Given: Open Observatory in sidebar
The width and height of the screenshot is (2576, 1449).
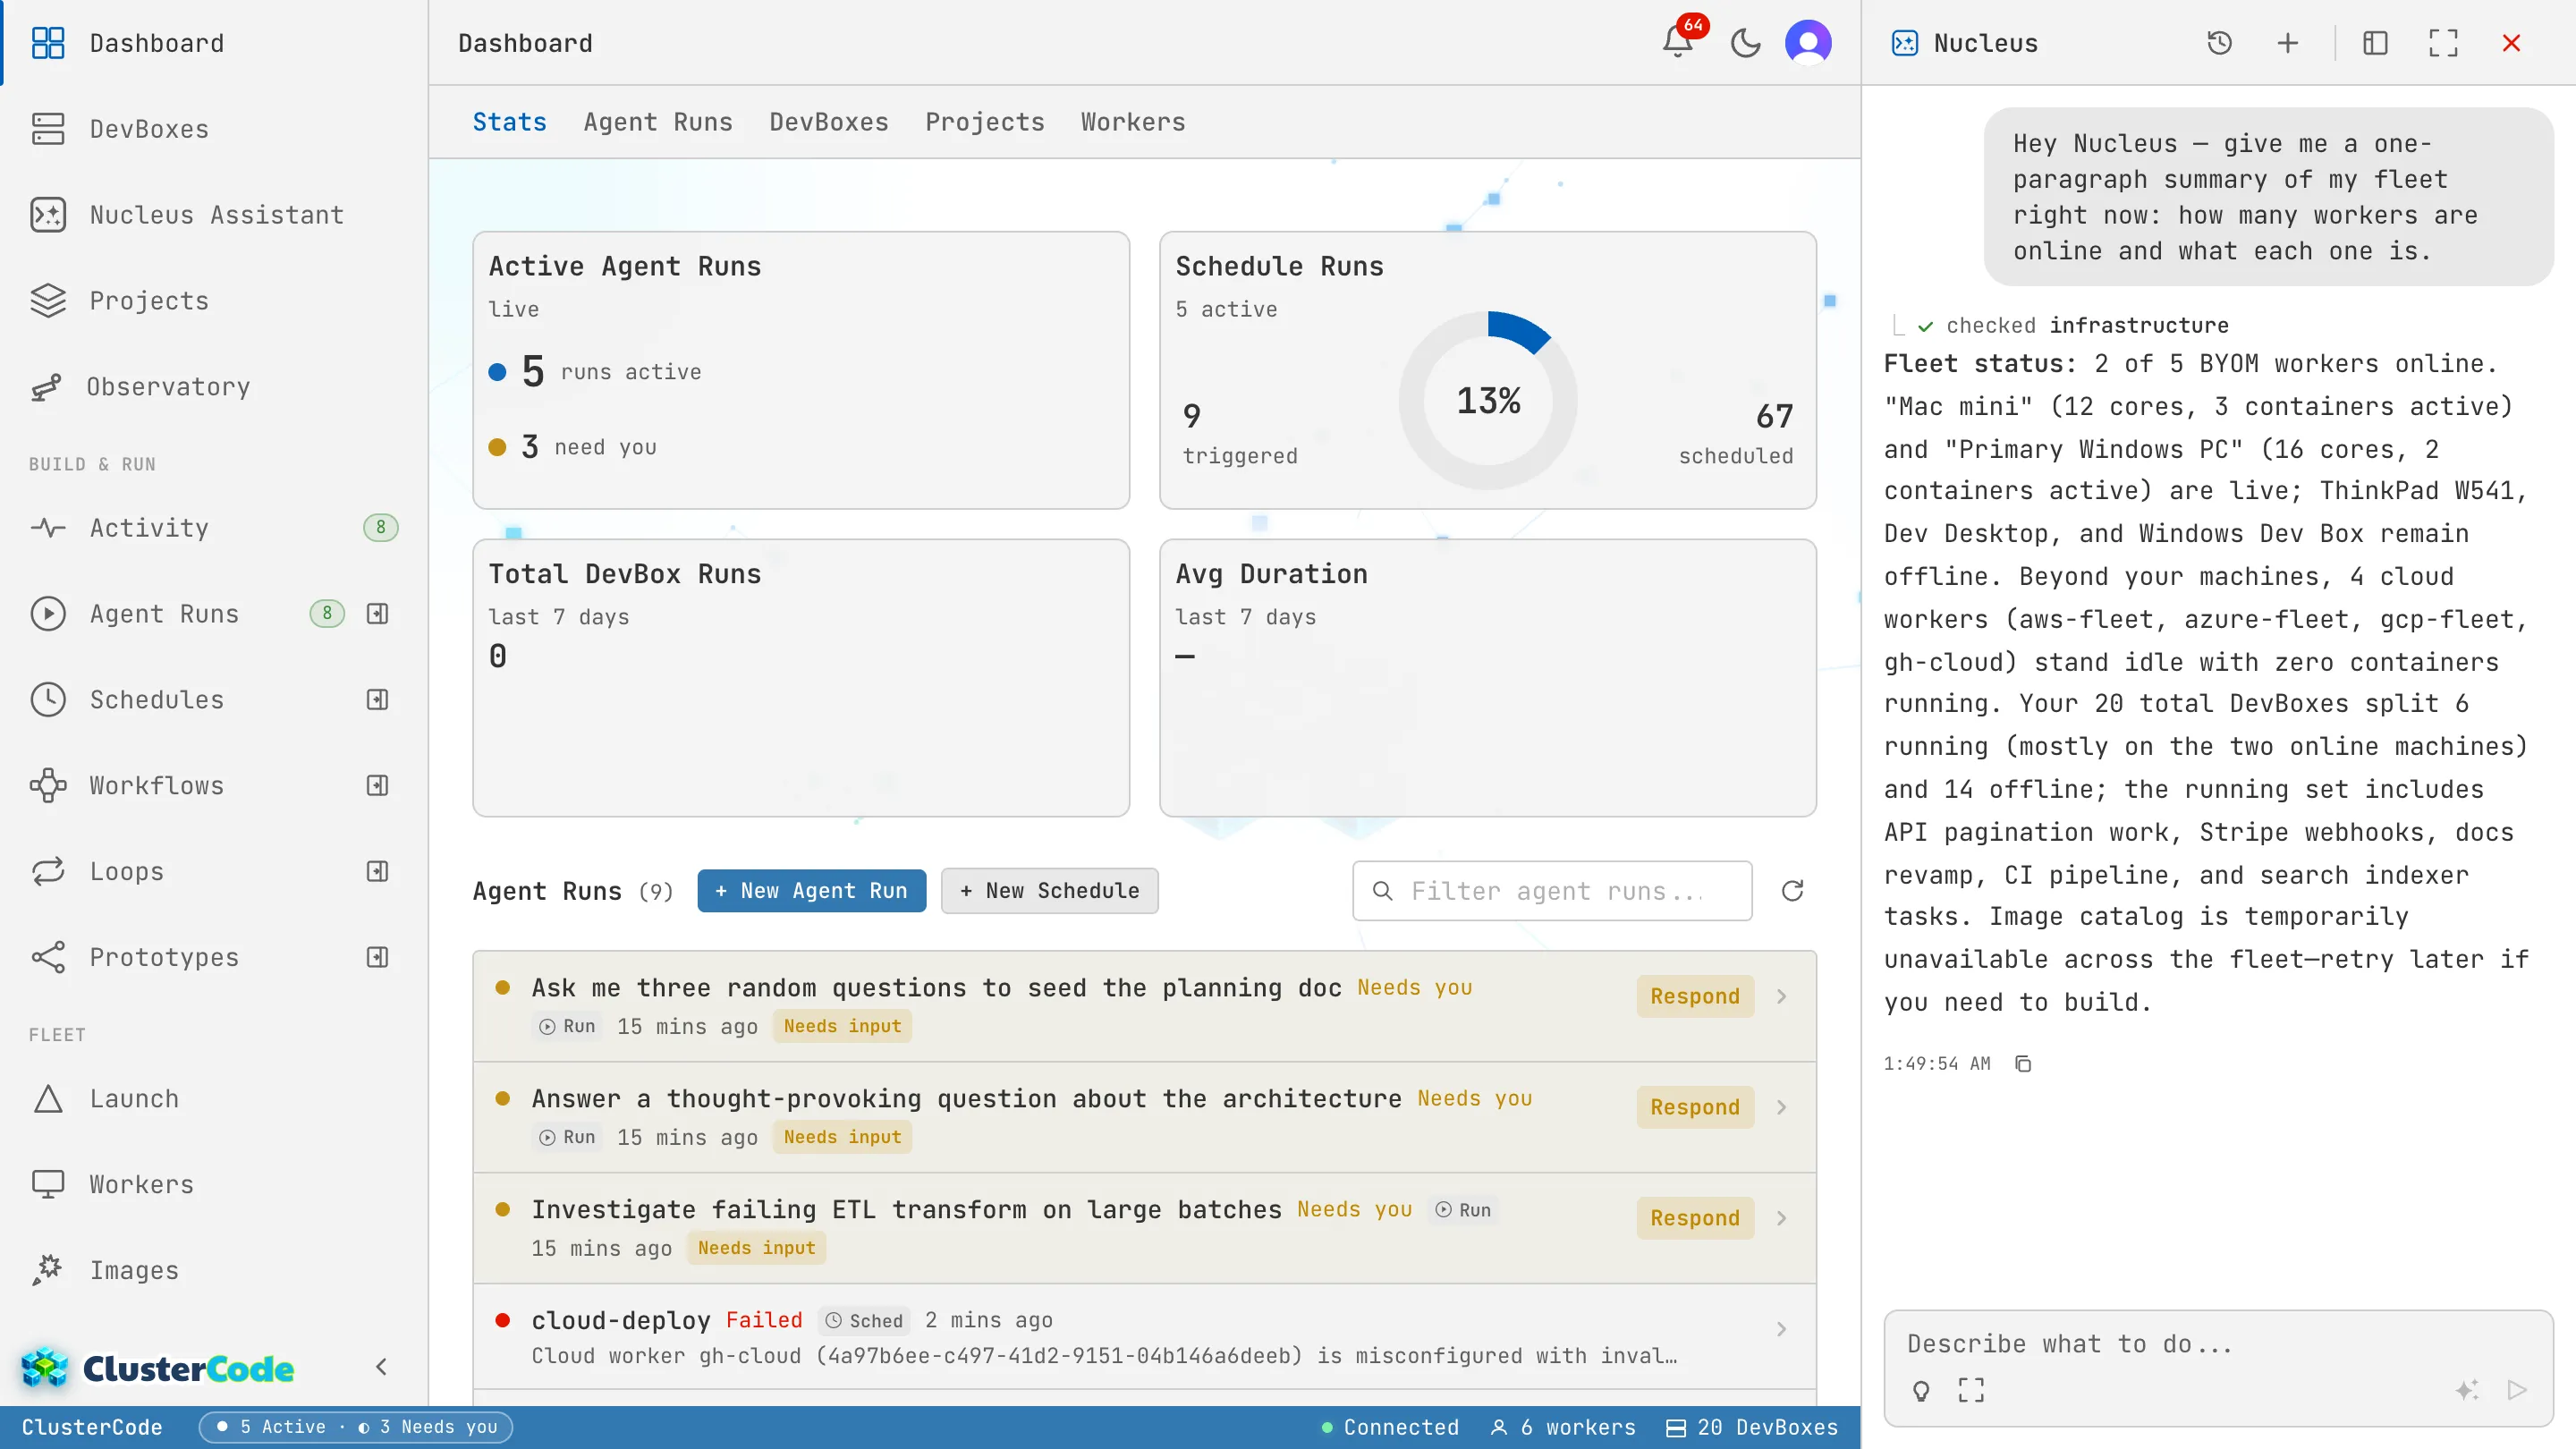Looking at the screenshot, I should 214,387.
